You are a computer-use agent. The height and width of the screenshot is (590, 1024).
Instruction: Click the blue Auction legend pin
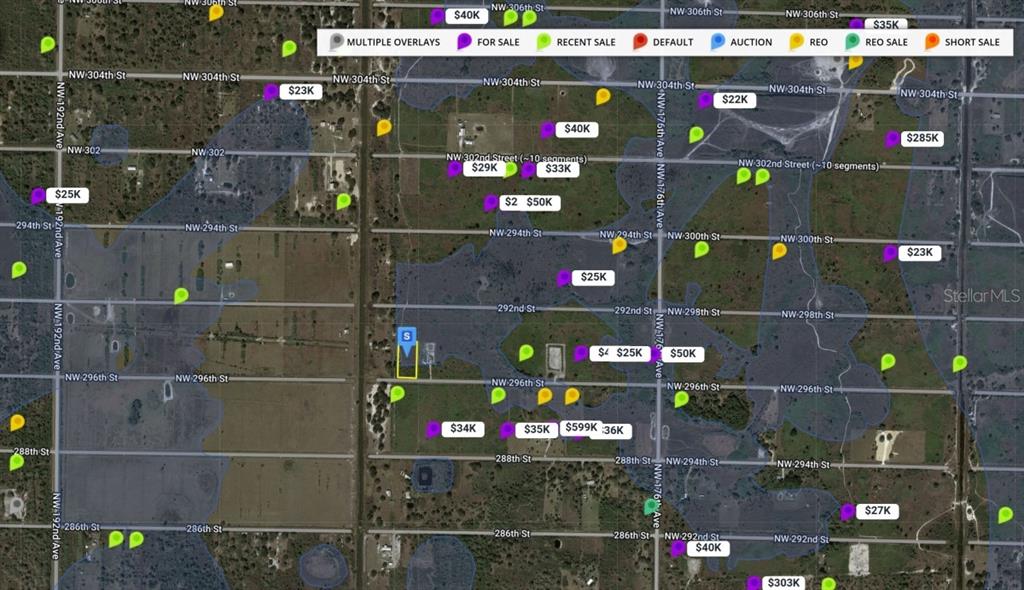pos(718,42)
